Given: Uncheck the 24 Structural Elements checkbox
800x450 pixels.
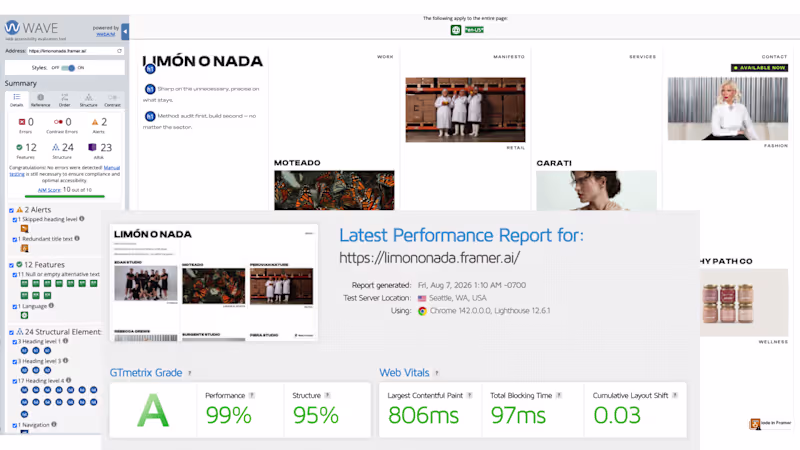Looking at the screenshot, I should [x=11, y=333].
